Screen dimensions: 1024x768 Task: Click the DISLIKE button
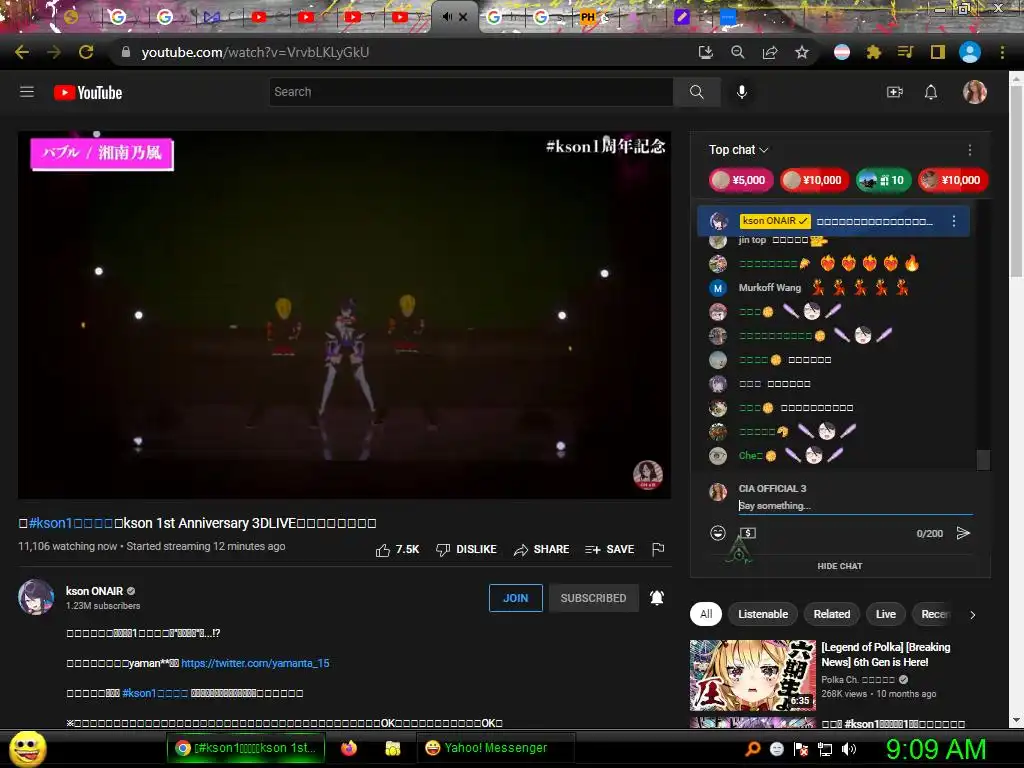(x=466, y=550)
